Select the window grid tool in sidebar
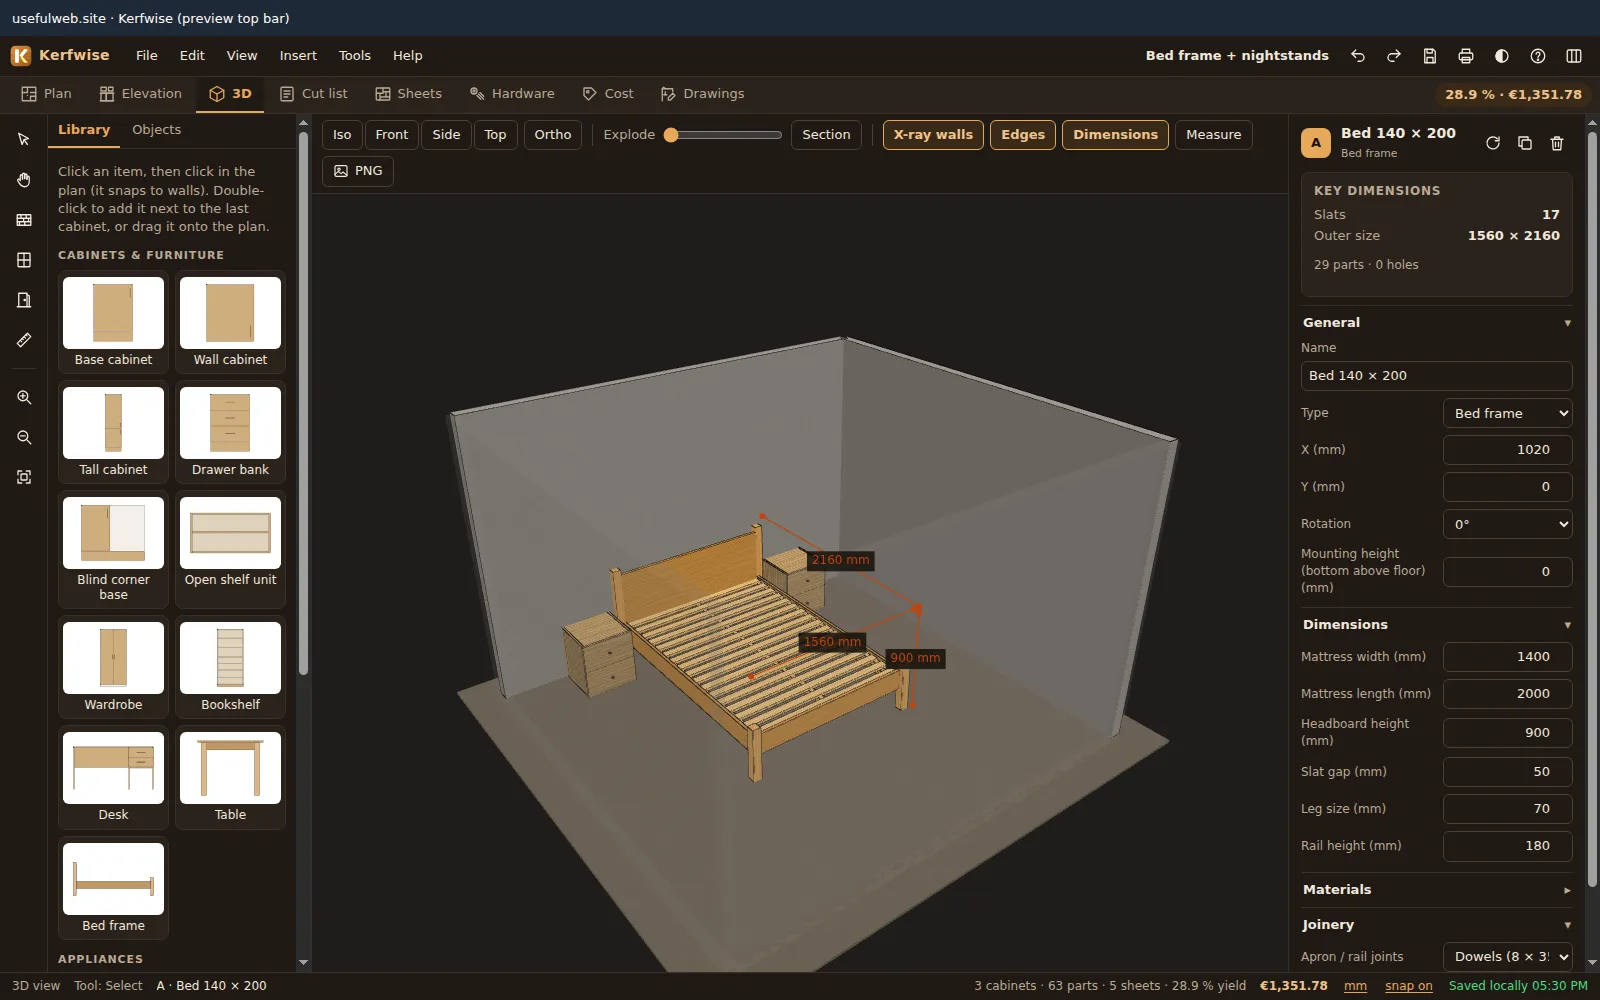Viewport: 1600px width, 1000px height. tap(24, 260)
